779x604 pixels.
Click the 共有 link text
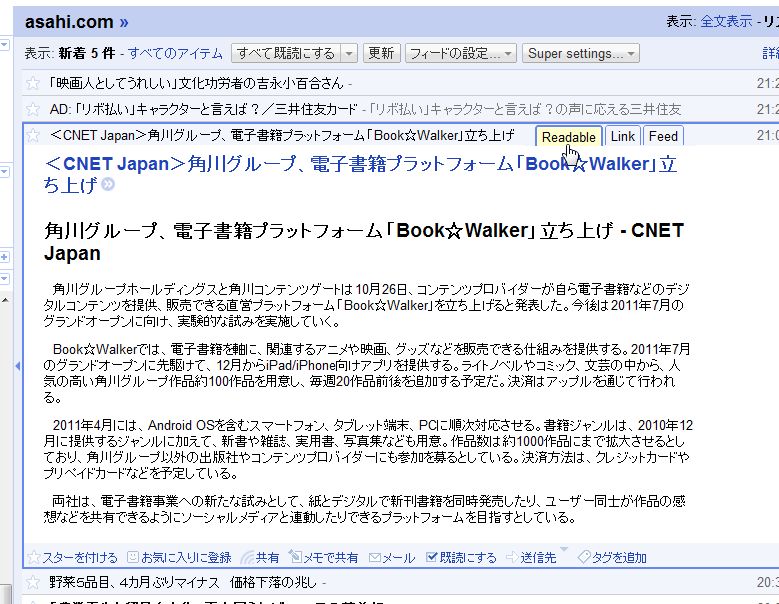(x=267, y=558)
